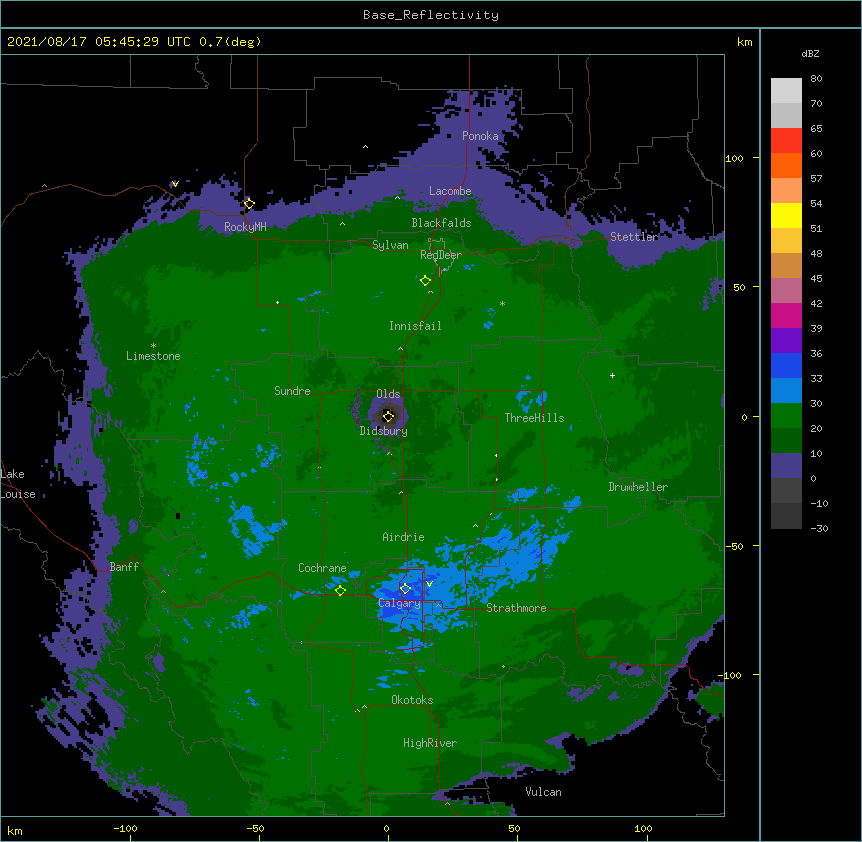Click the Okotoks label
The height and width of the screenshot is (842, 862).
click(x=412, y=700)
